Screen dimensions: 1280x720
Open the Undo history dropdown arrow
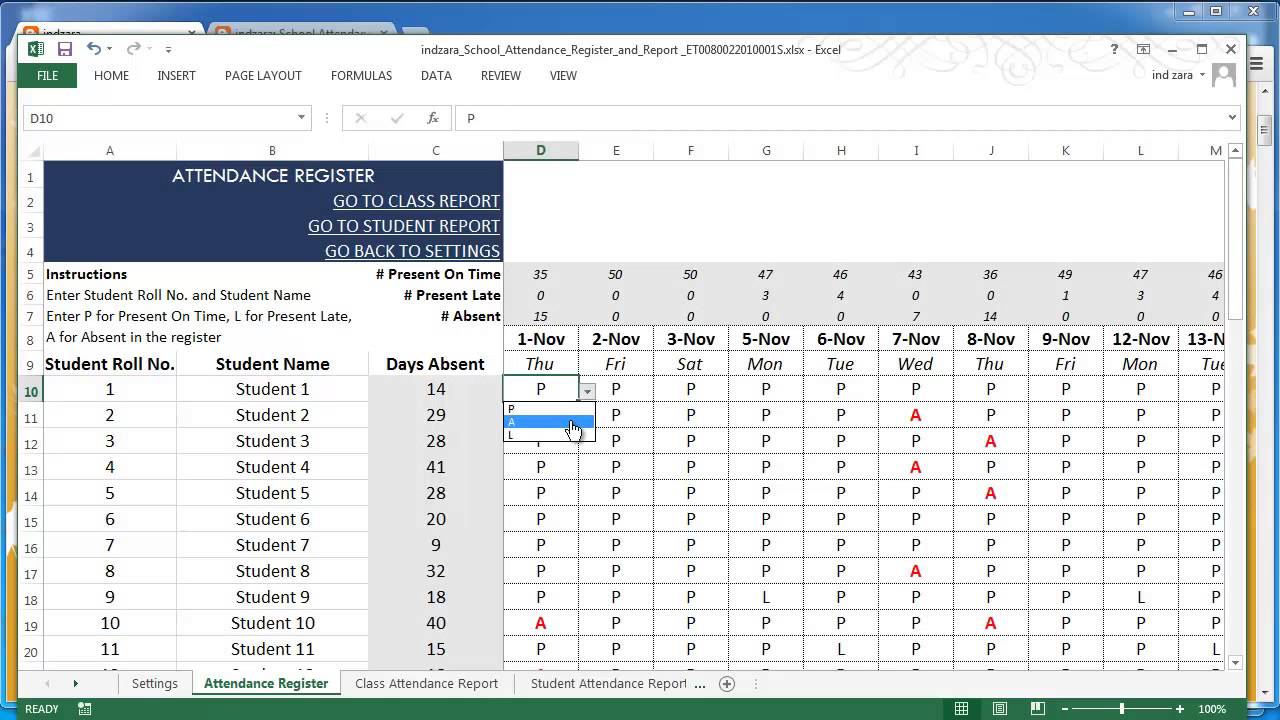110,49
